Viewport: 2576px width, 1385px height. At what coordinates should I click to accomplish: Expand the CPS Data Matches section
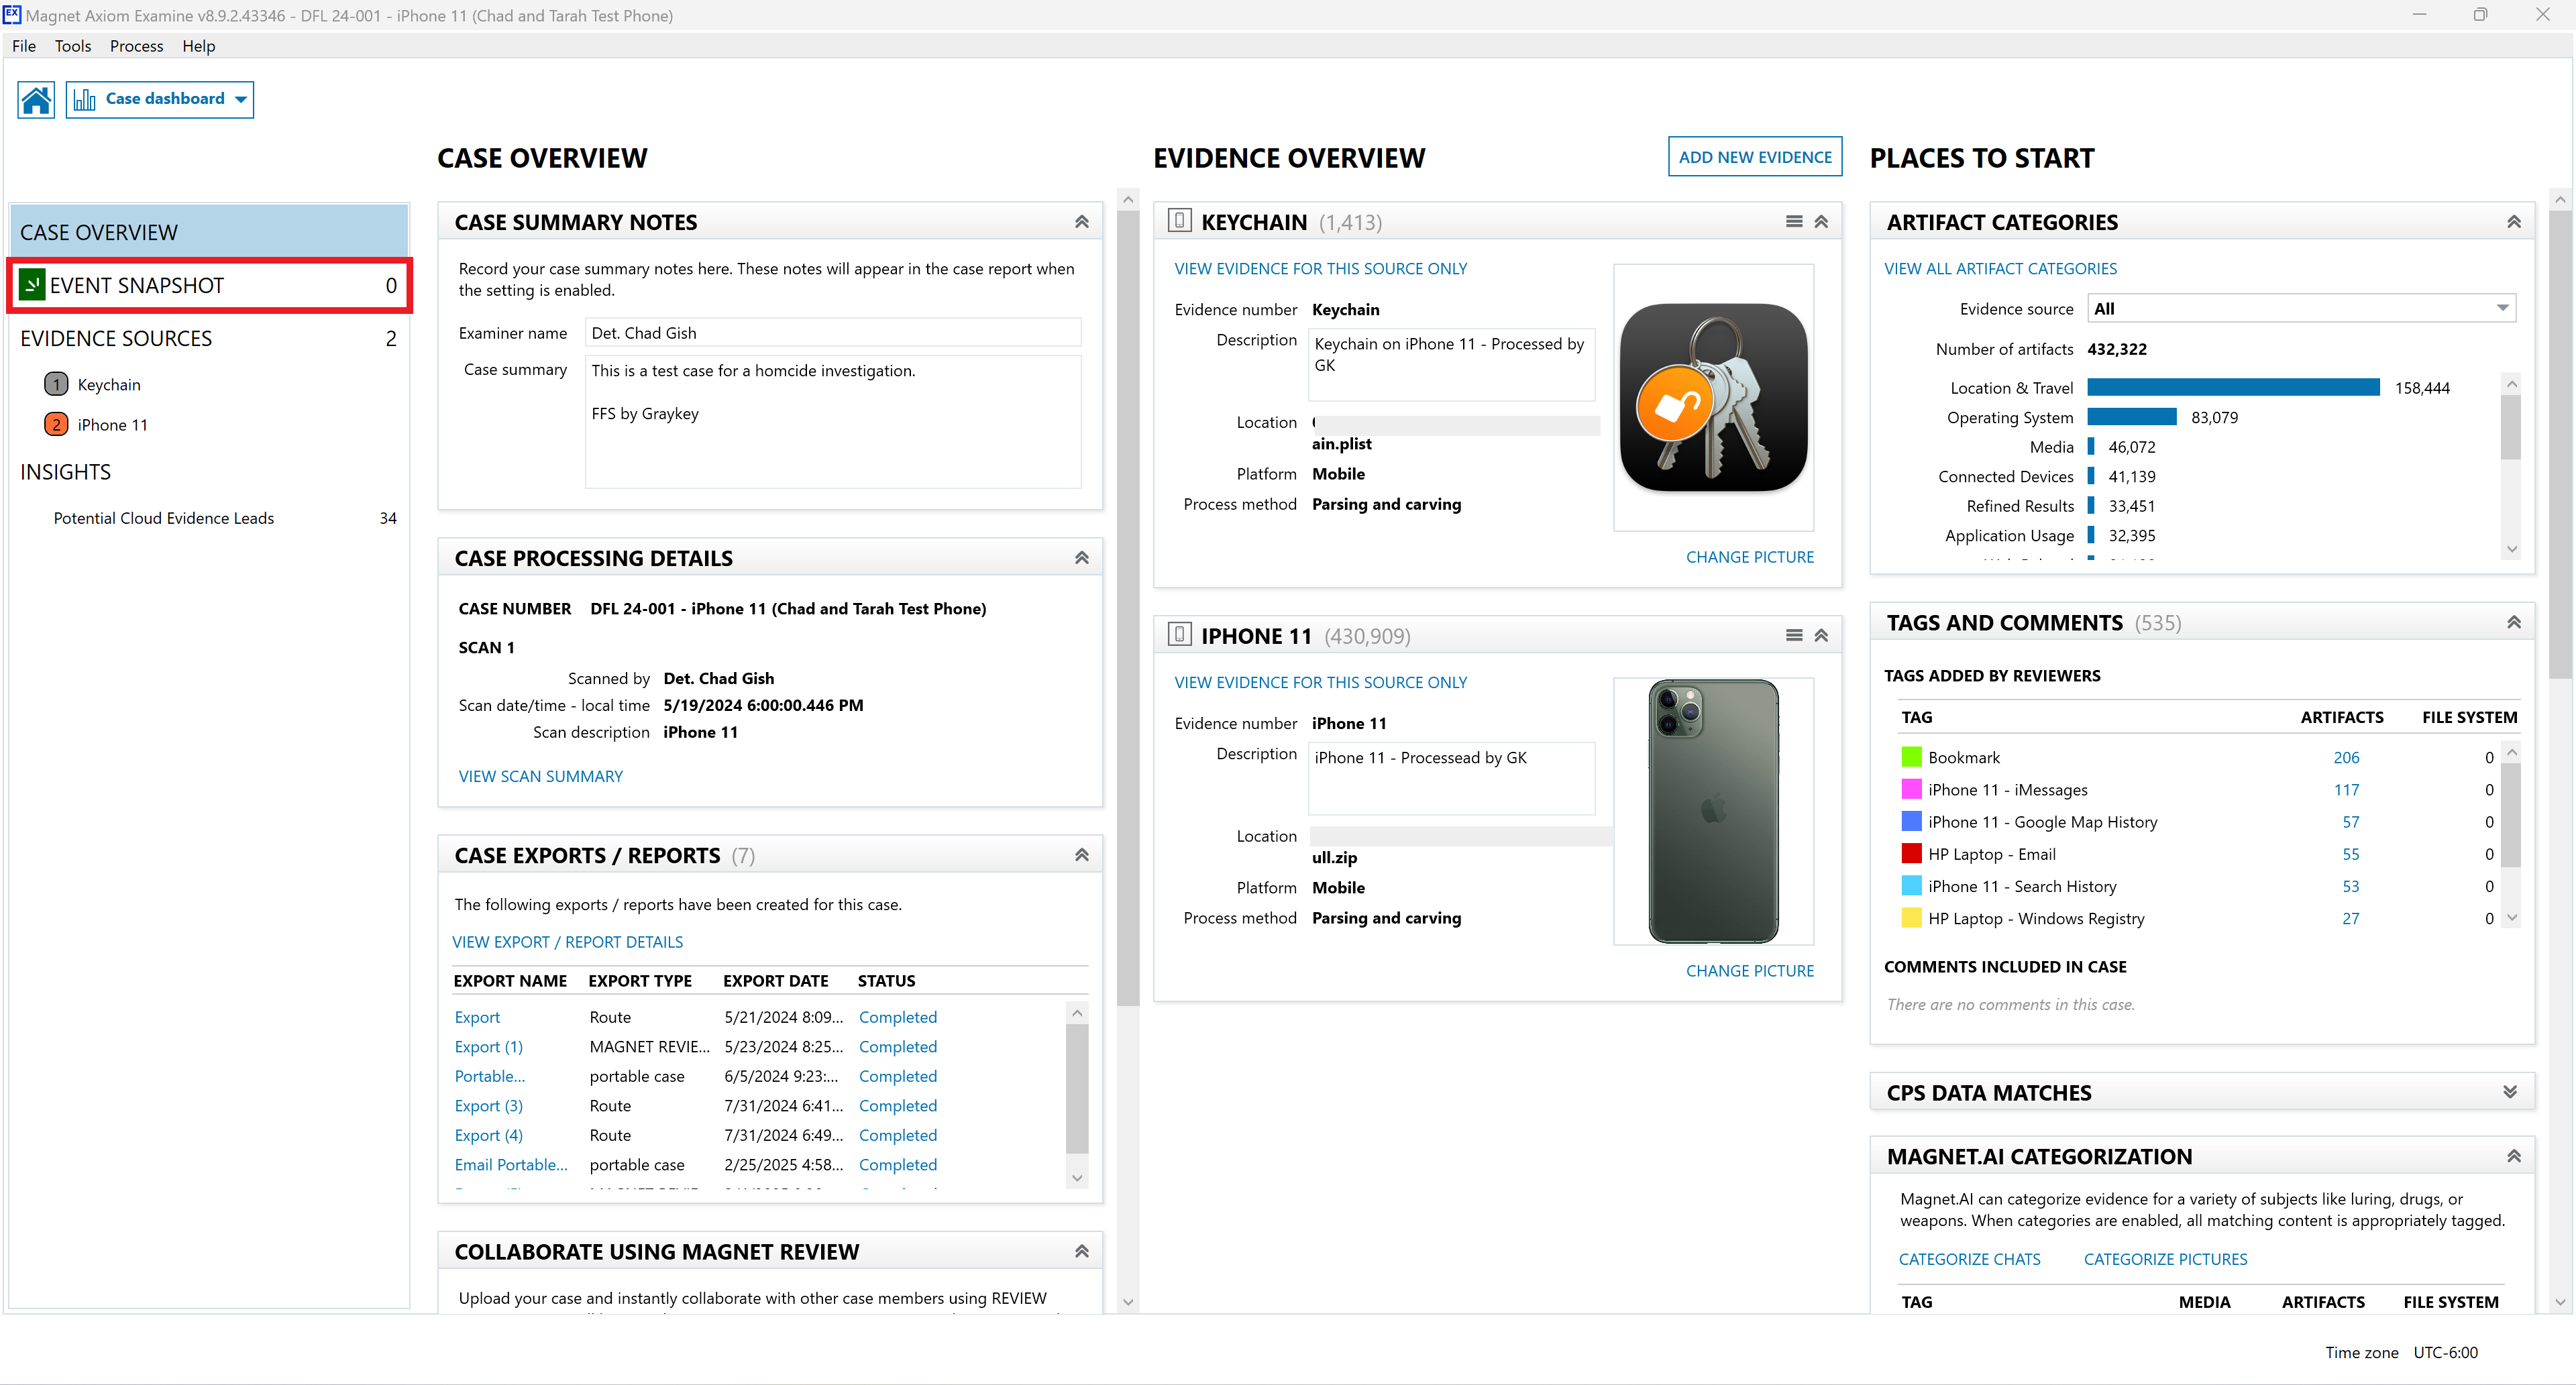click(2510, 1092)
